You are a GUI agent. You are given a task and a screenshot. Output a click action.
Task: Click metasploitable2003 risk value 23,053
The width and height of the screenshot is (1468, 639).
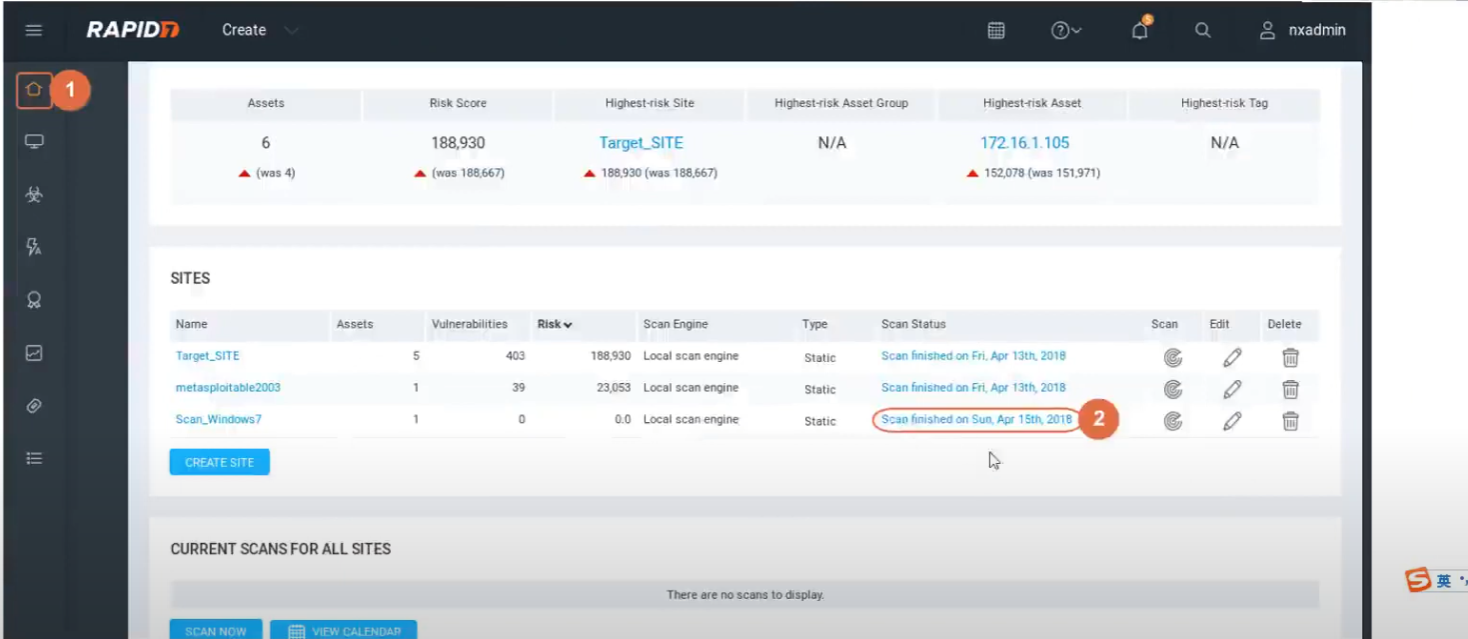[x=612, y=388]
